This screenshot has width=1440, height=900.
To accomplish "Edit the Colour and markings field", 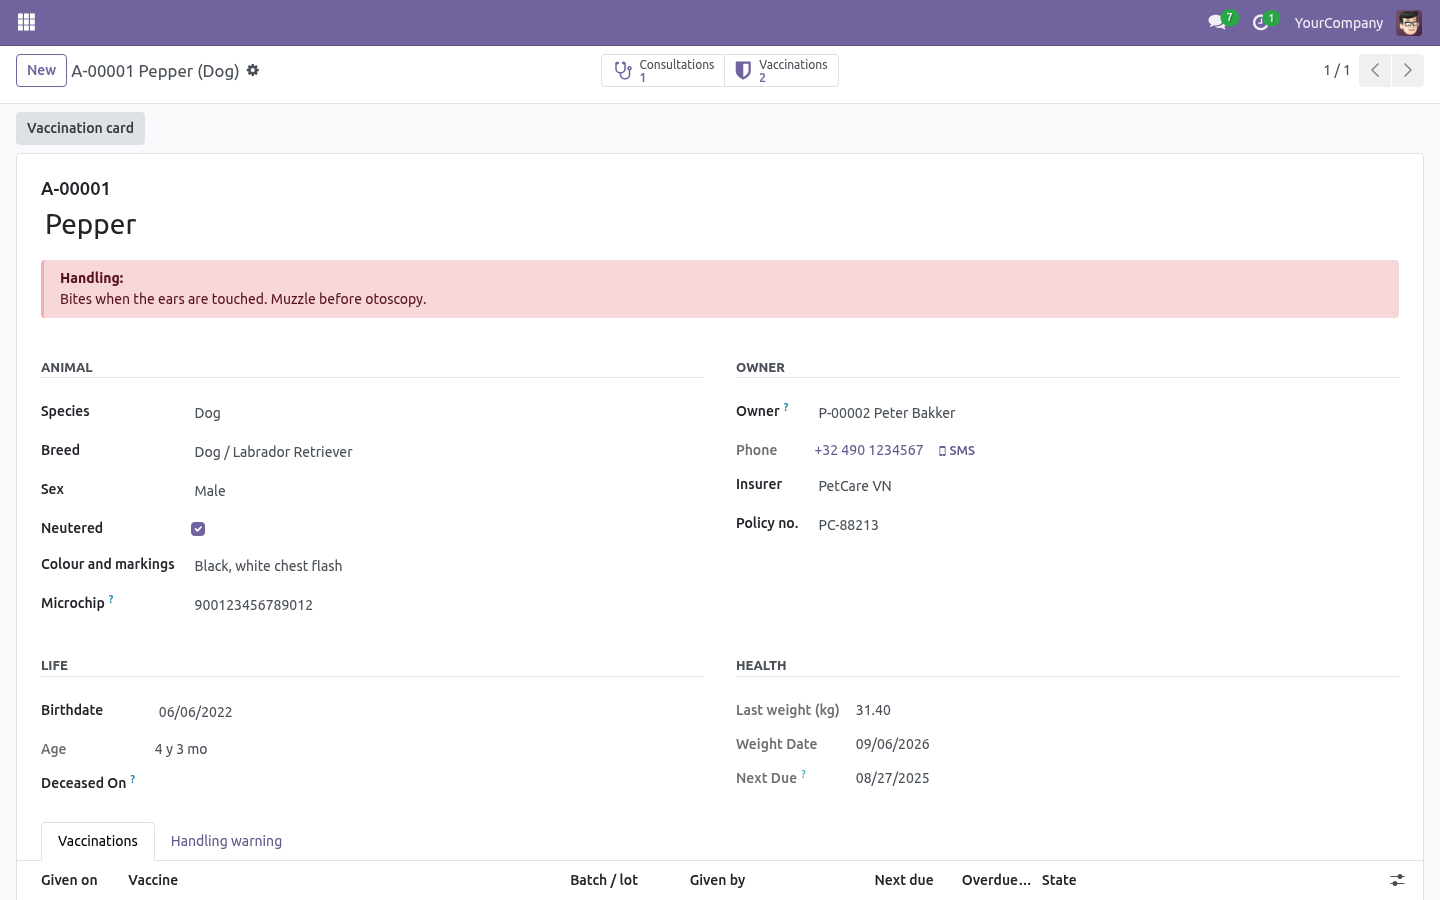I will tap(447, 566).
